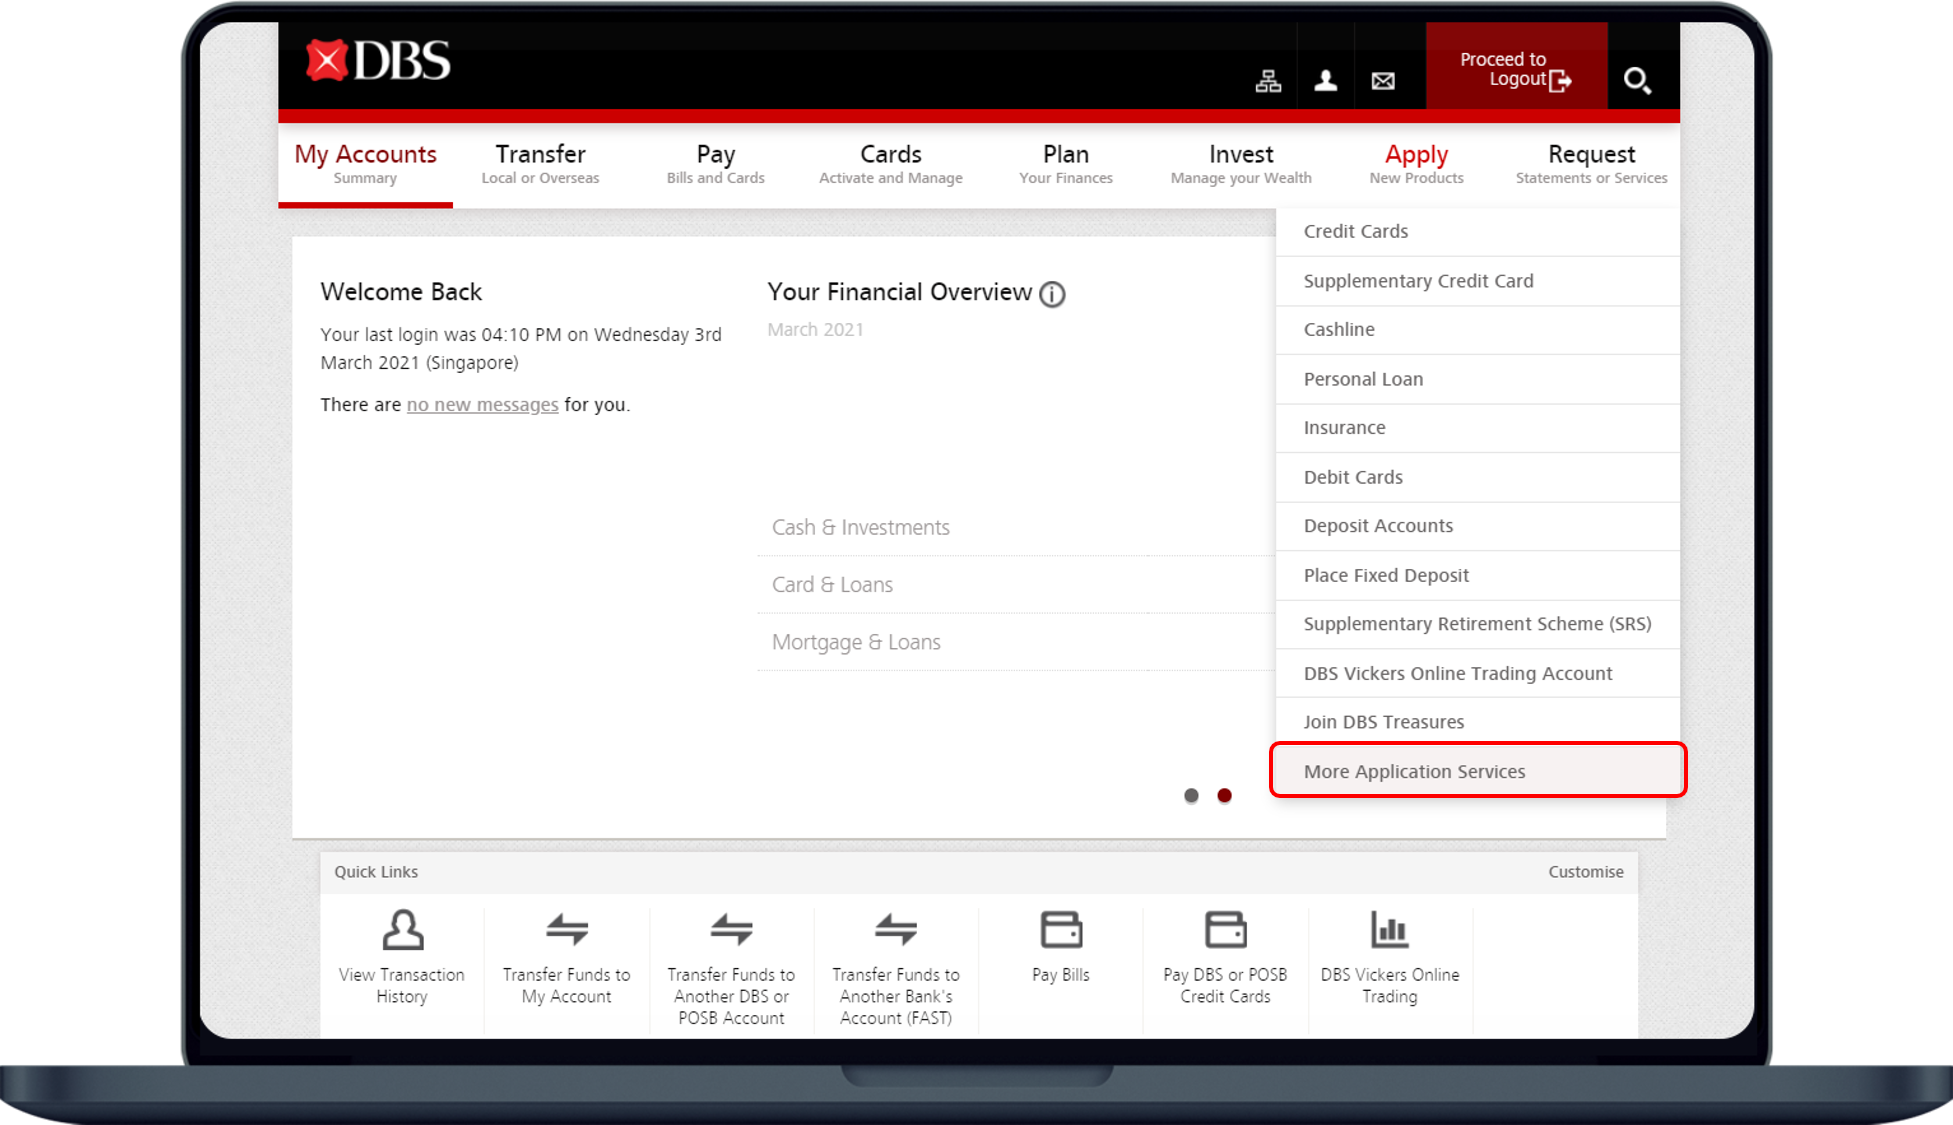
Task: Select Insurance menu entry
Action: click(1478, 428)
